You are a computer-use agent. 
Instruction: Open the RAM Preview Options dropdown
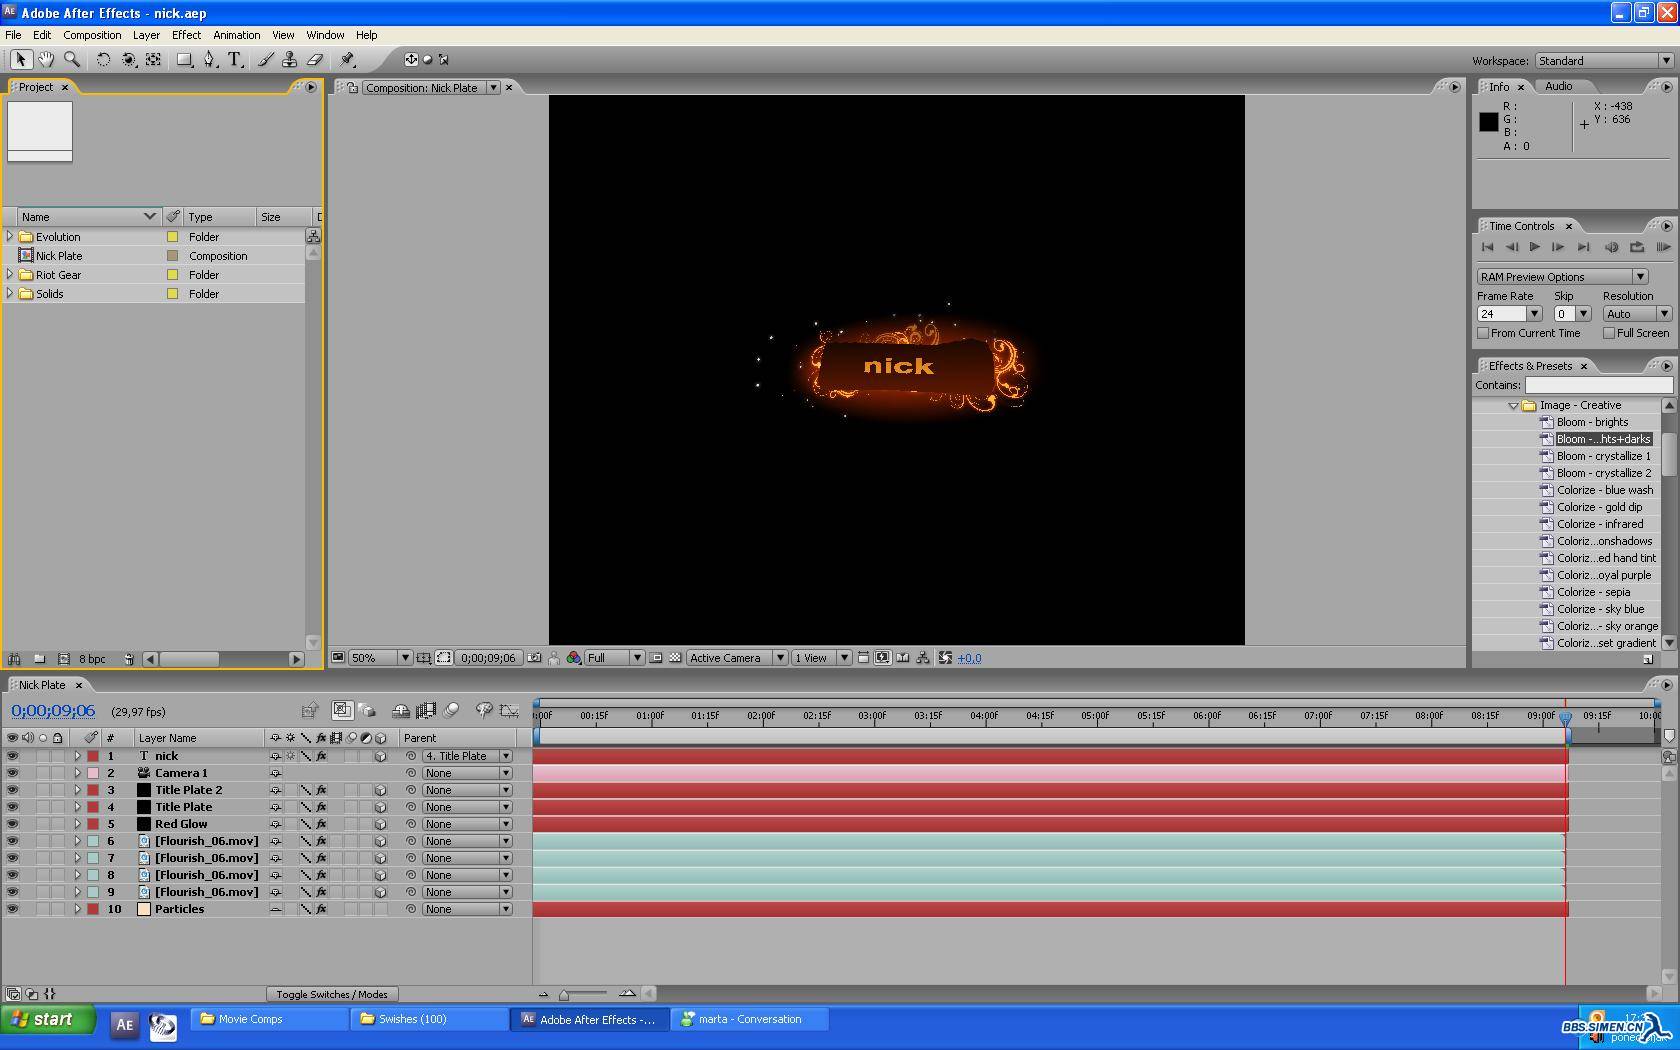coord(1562,277)
